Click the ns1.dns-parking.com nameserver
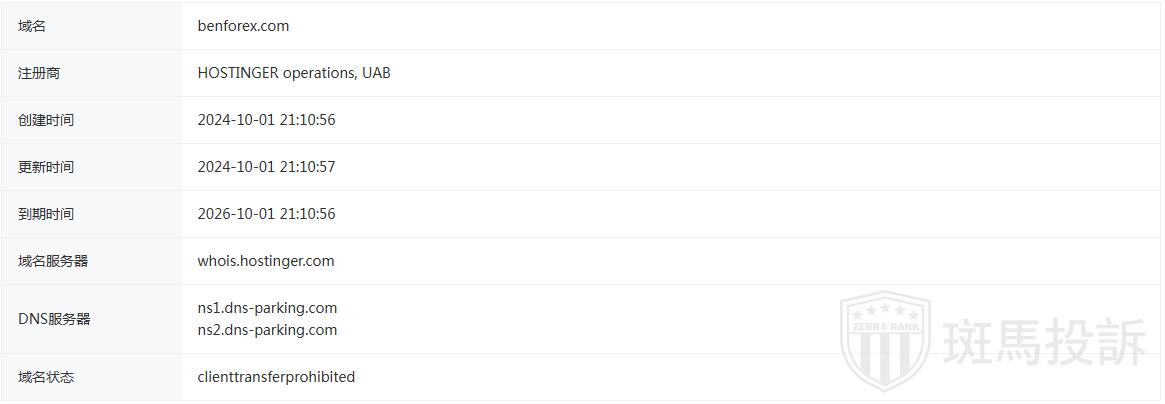1165x404 pixels. pos(267,308)
